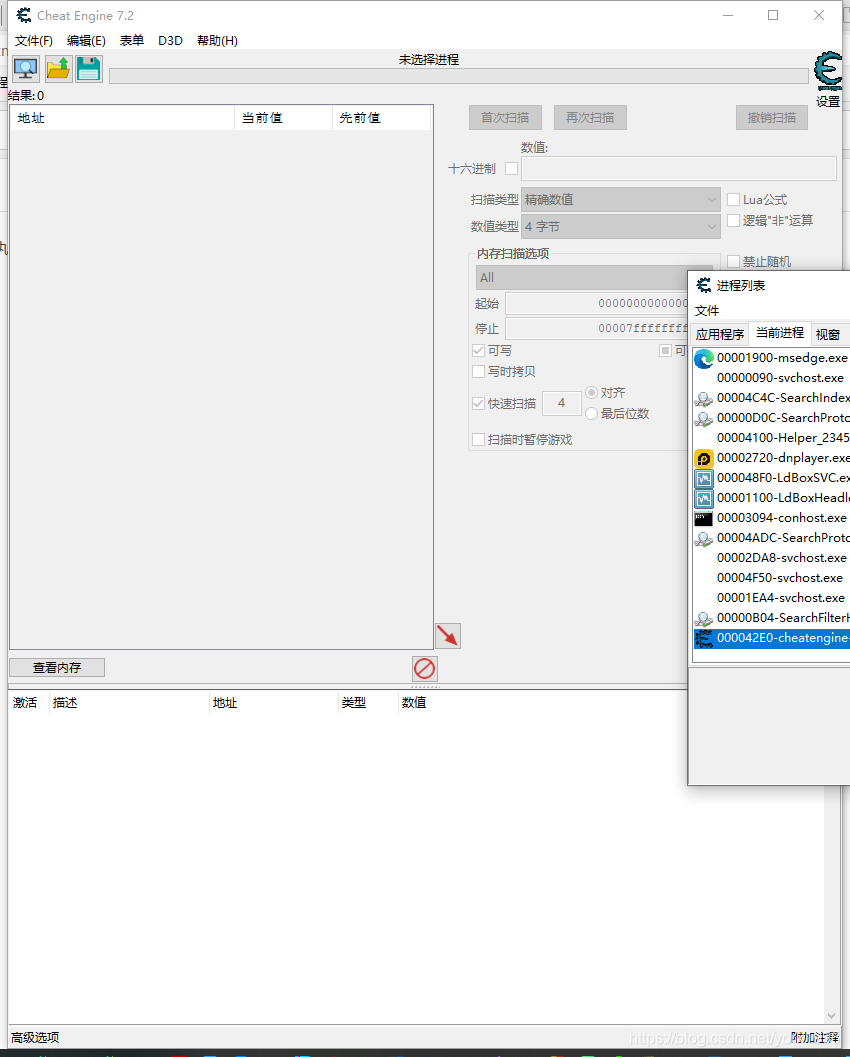Select the conhost.exe console icon

pyautogui.click(x=704, y=518)
